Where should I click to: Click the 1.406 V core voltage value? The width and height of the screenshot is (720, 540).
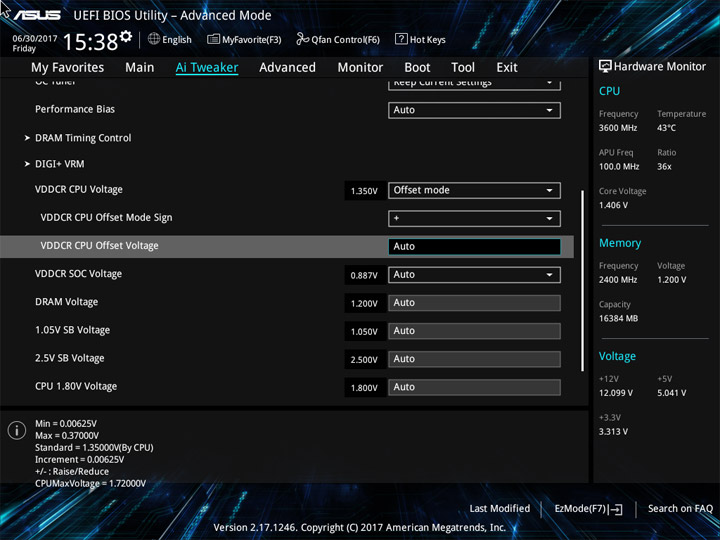pos(613,205)
